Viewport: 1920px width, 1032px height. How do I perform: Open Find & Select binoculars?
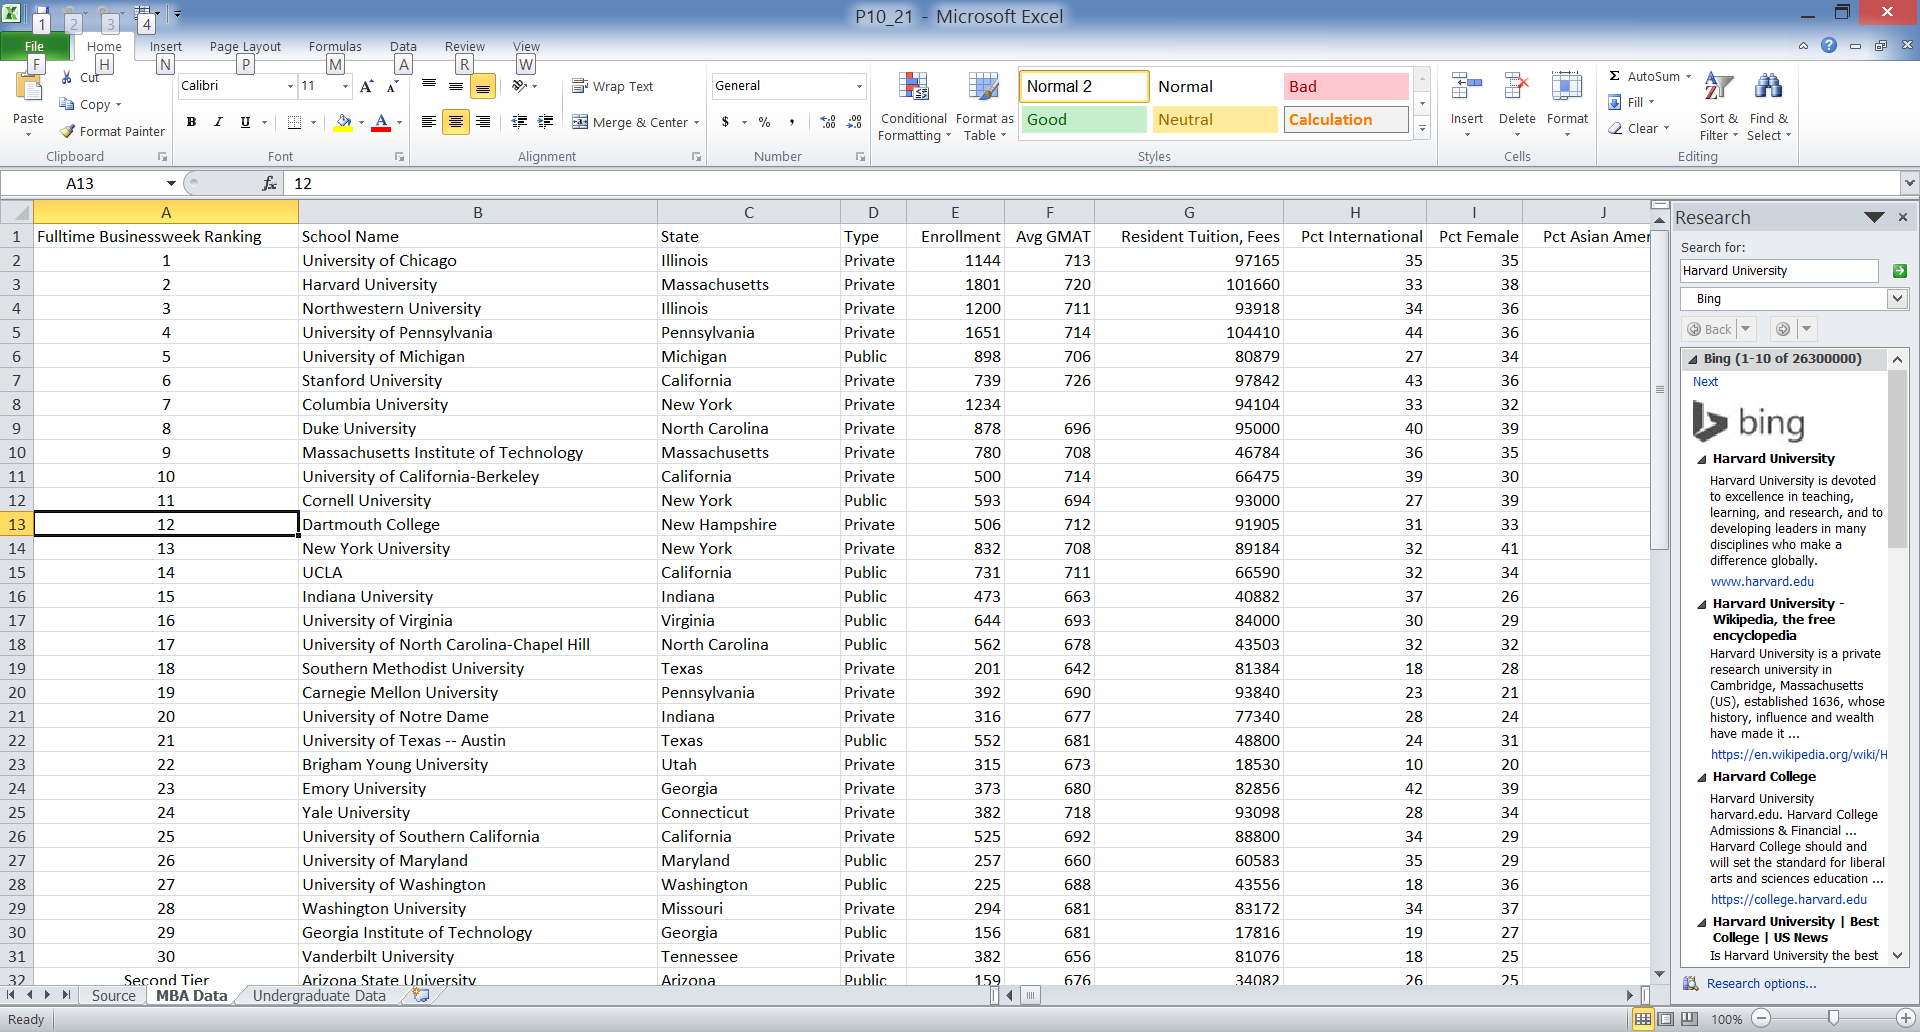click(1768, 106)
